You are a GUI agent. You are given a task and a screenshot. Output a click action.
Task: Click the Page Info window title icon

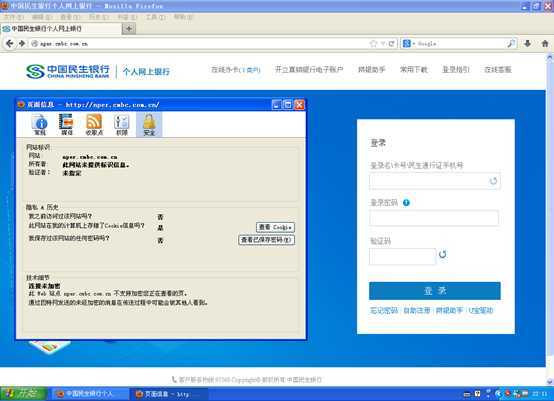coord(22,104)
